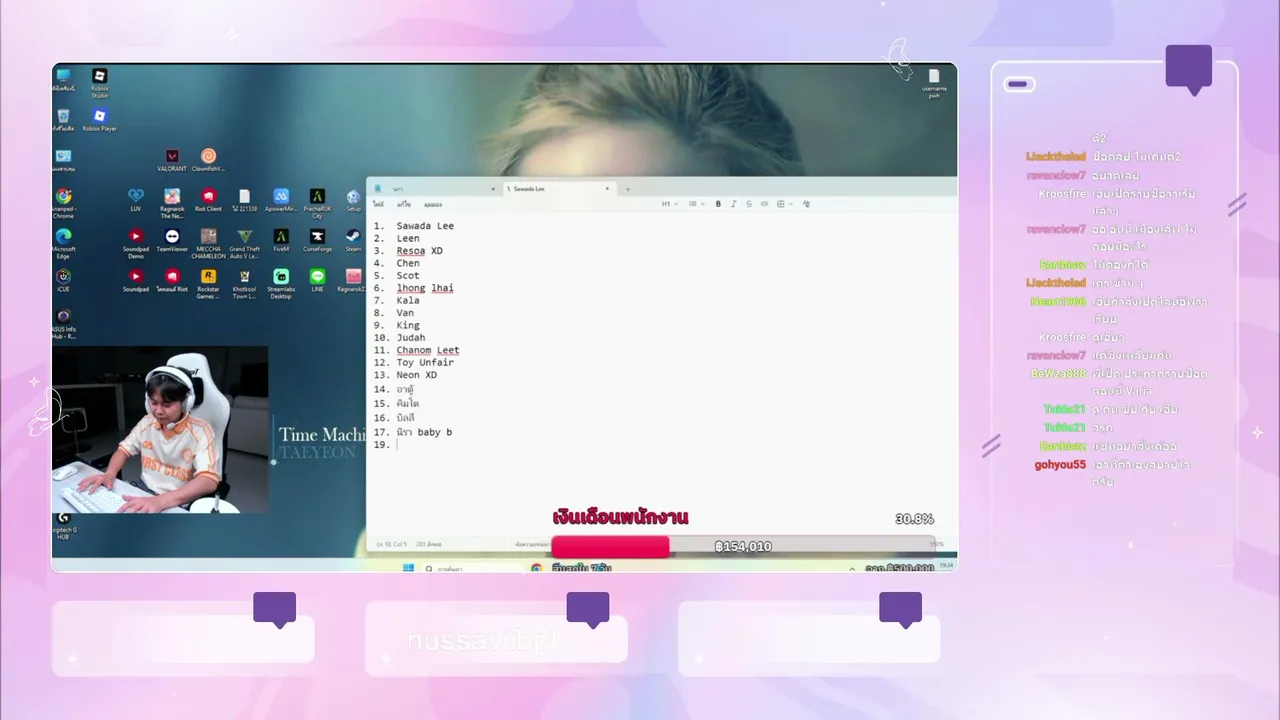Open the Rockstar Games launcher icon

point(208,283)
